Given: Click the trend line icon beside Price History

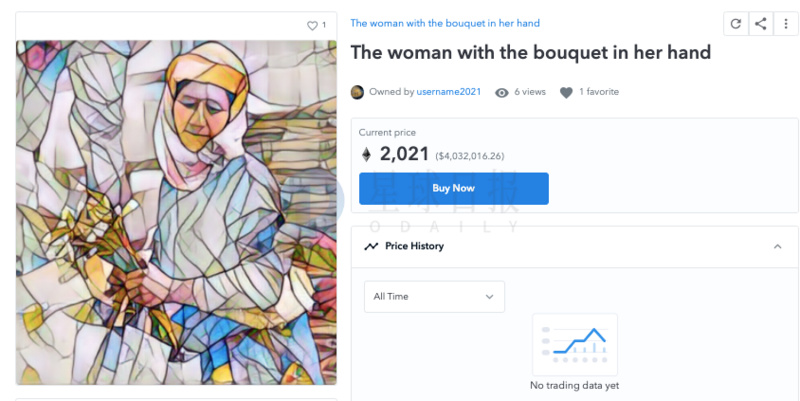Looking at the screenshot, I should pyautogui.click(x=371, y=246).
